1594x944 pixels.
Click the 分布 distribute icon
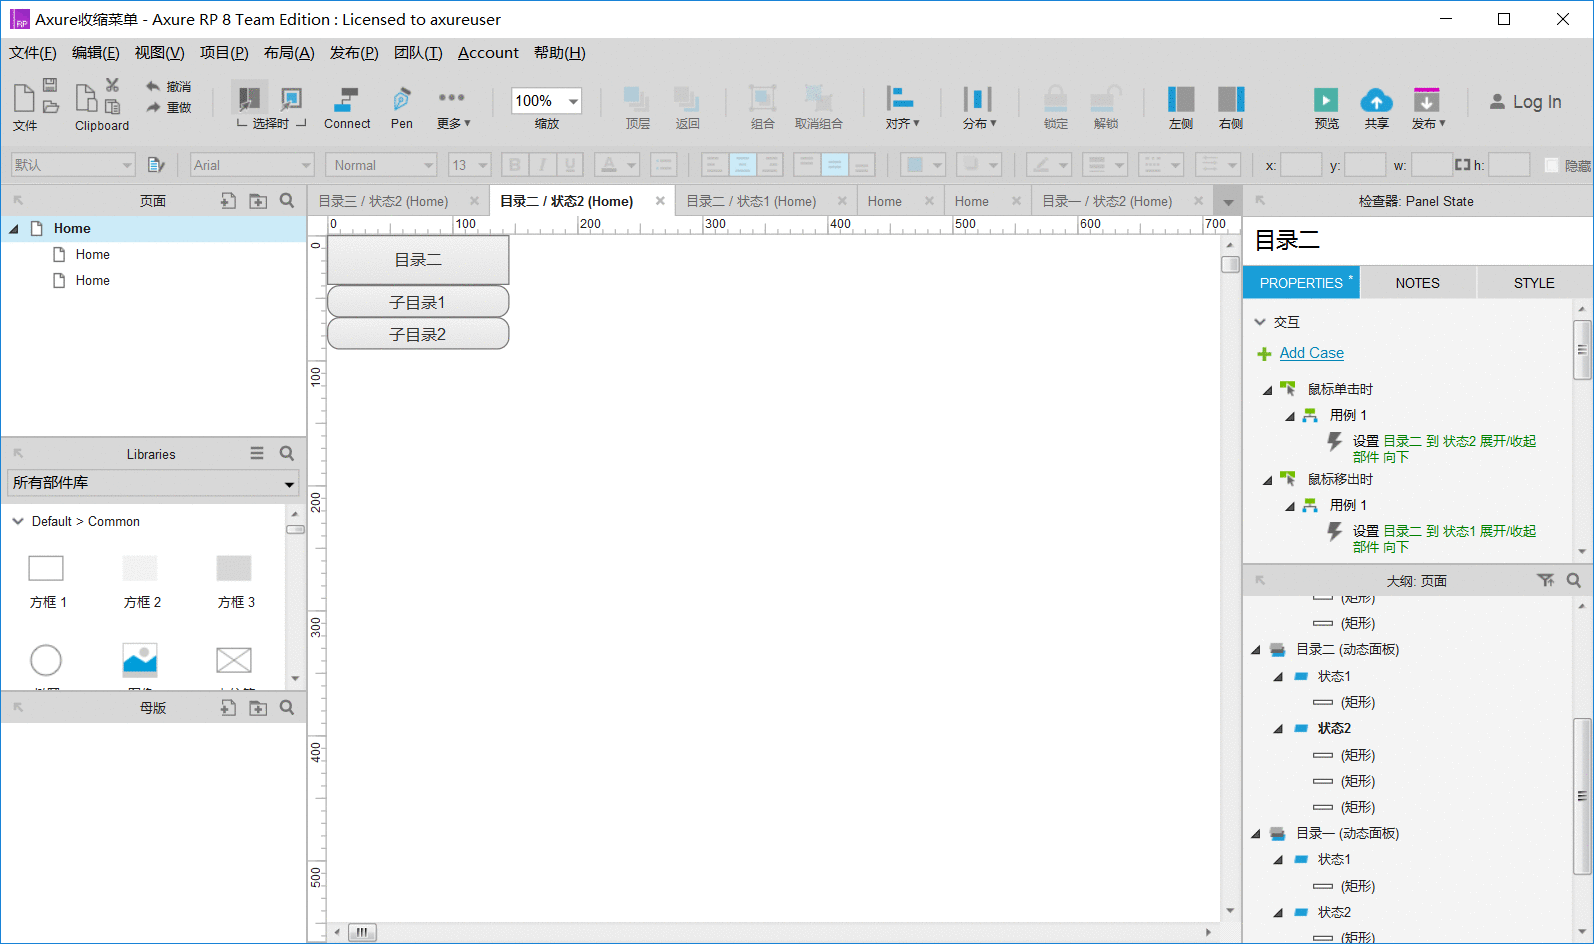tap(977, 98)
